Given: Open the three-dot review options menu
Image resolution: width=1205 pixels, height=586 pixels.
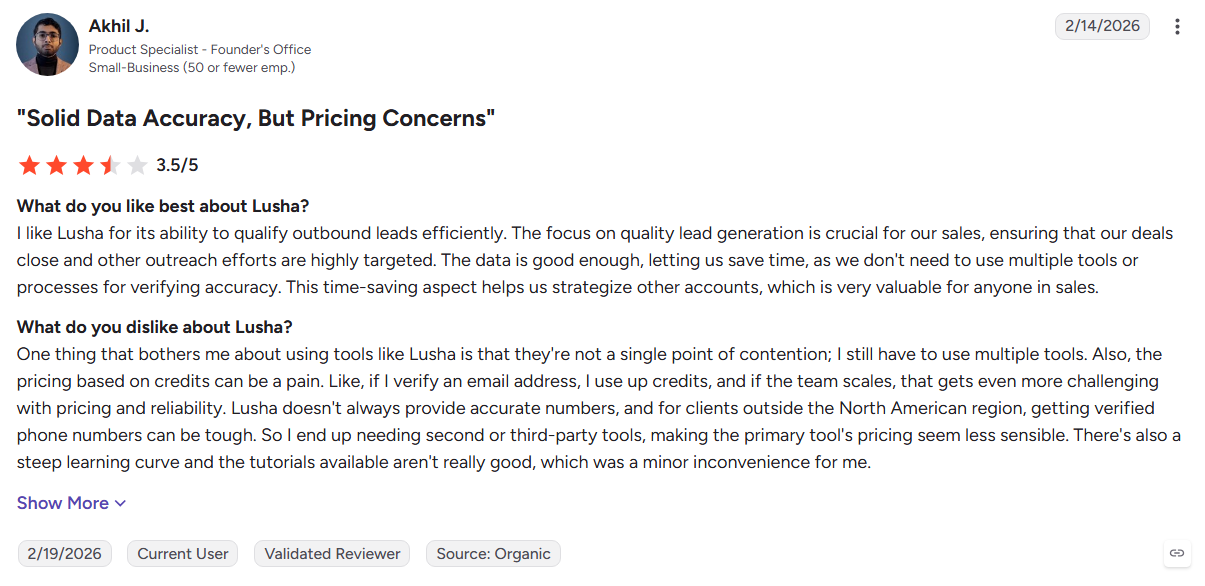Looking at the screenshot, I should click(1177, 27).
